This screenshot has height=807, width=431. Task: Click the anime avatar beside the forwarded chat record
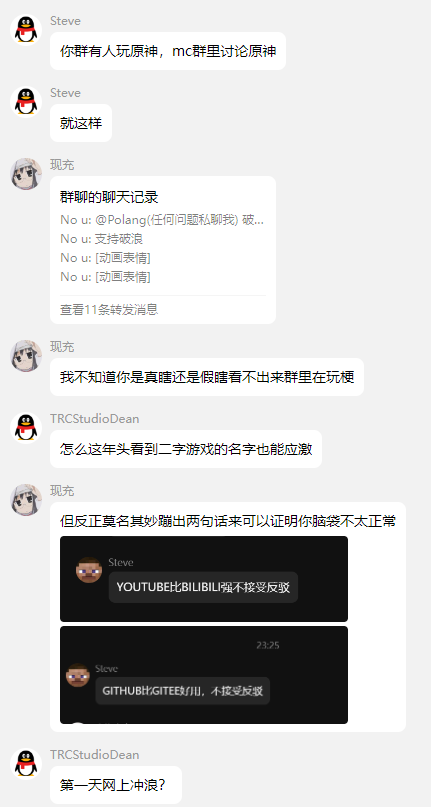(26, 174)
